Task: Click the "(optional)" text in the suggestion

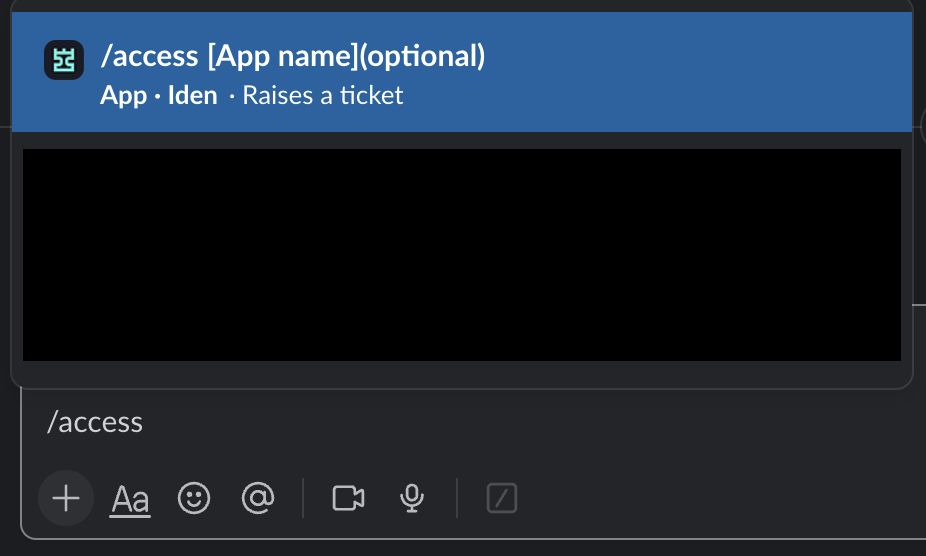Action: [421, 57]
